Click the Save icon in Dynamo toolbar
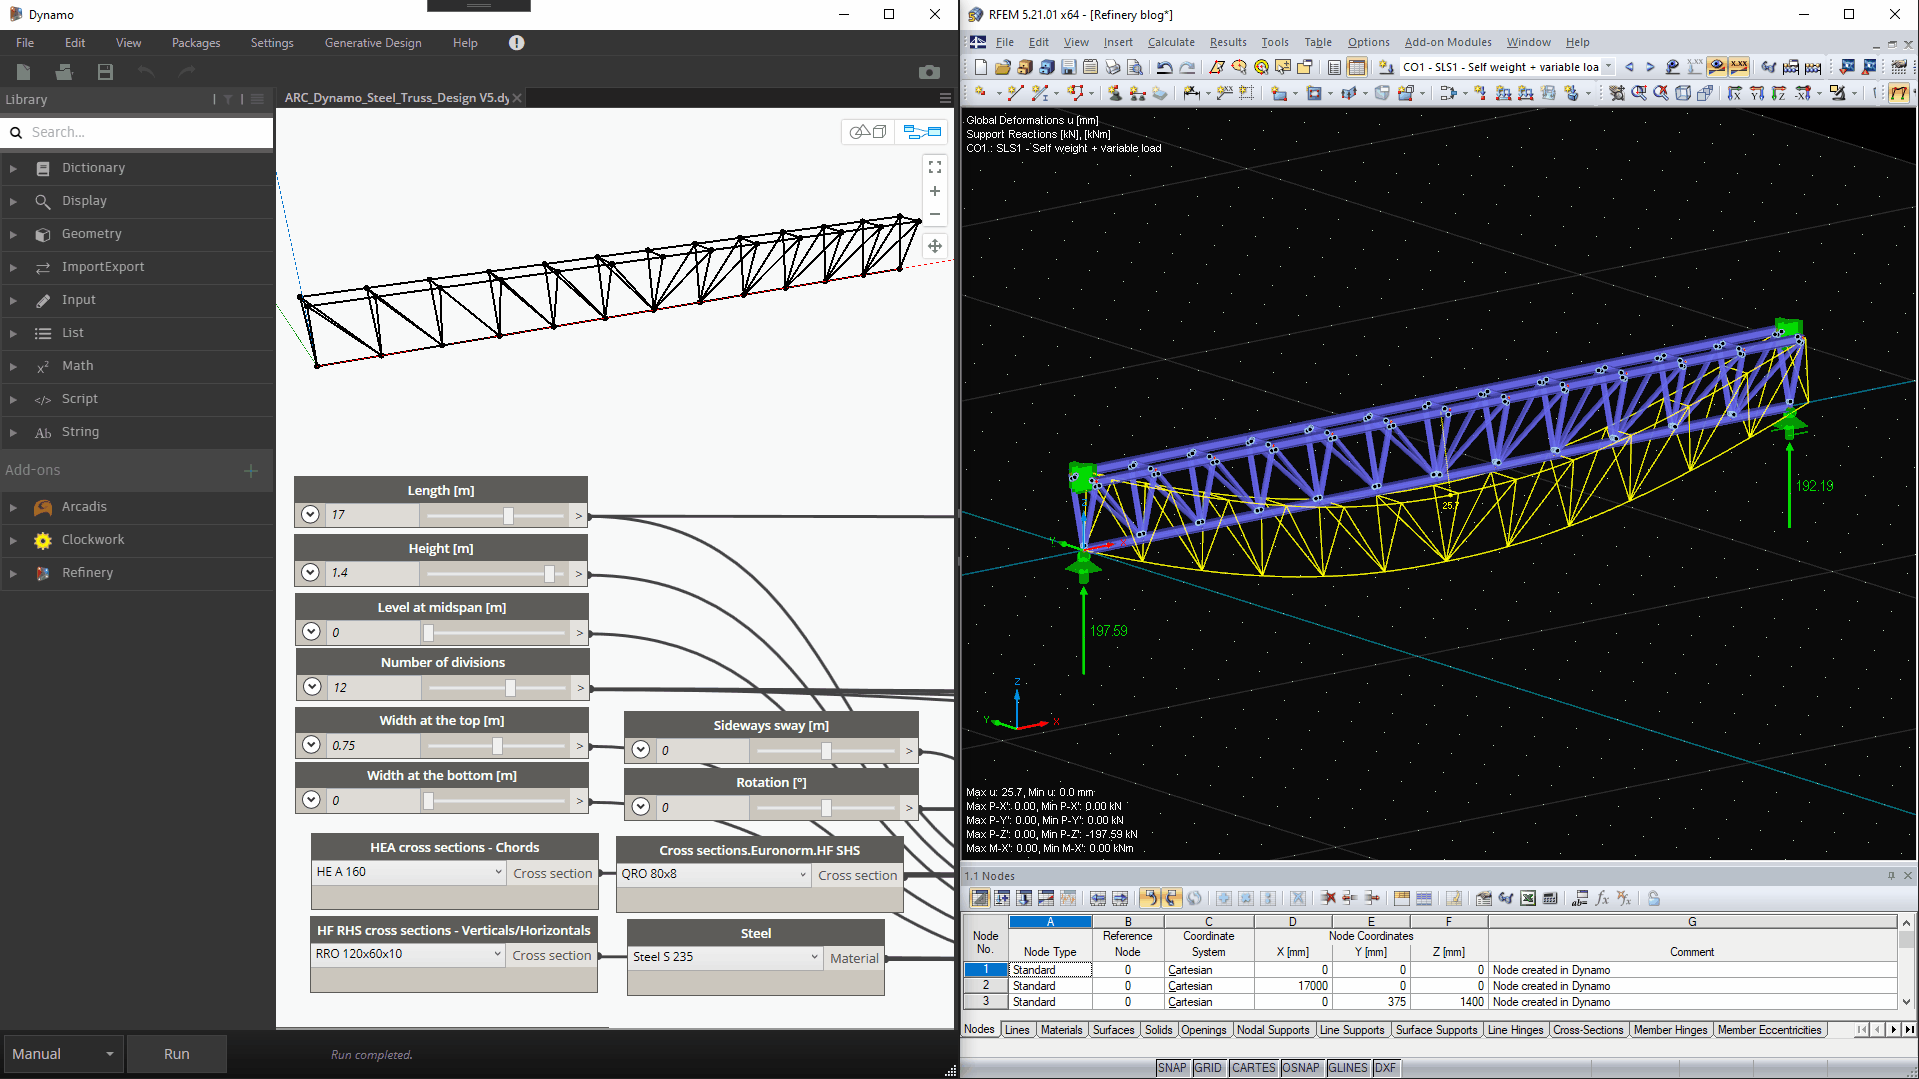 pos(105,72)
